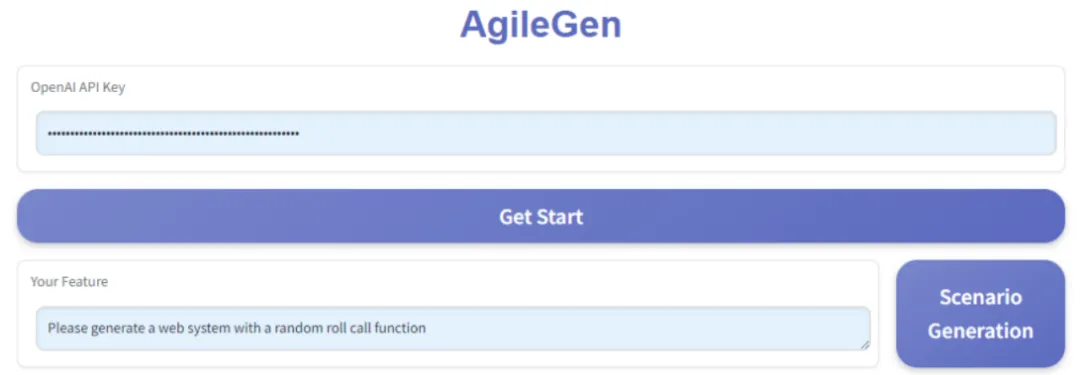Image resolution: width=1080 pixels, height=375 pixels.
Task: Select the Your Feature label
Action: tap(69, 281)
